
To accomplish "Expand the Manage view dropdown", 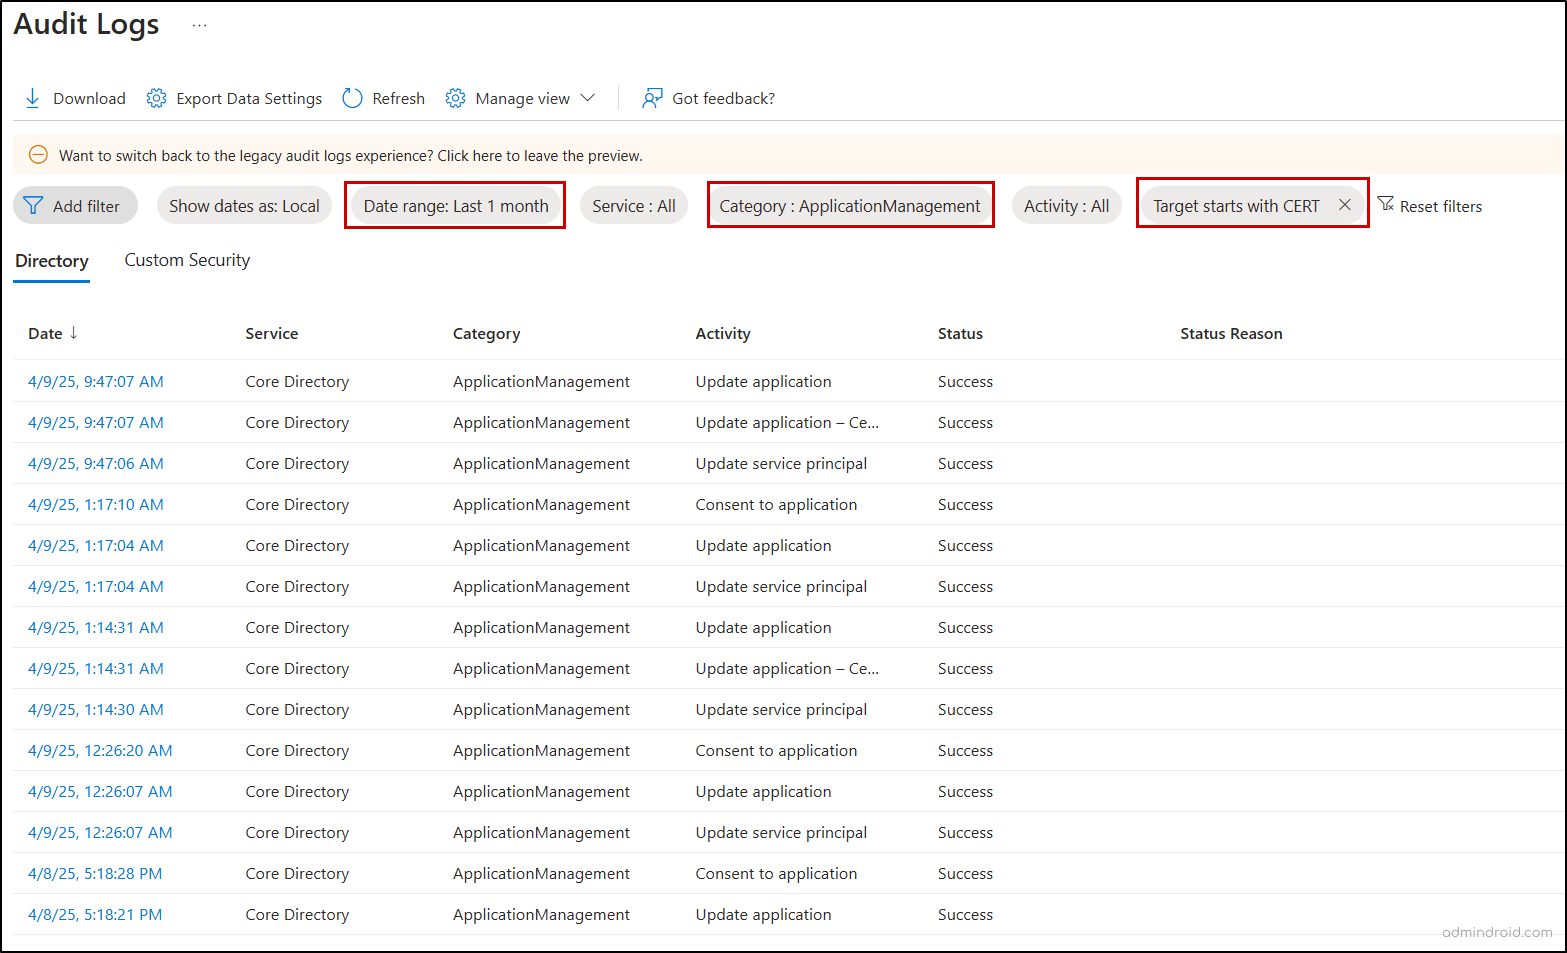I will pyautogui.click(x=591, y=98).
